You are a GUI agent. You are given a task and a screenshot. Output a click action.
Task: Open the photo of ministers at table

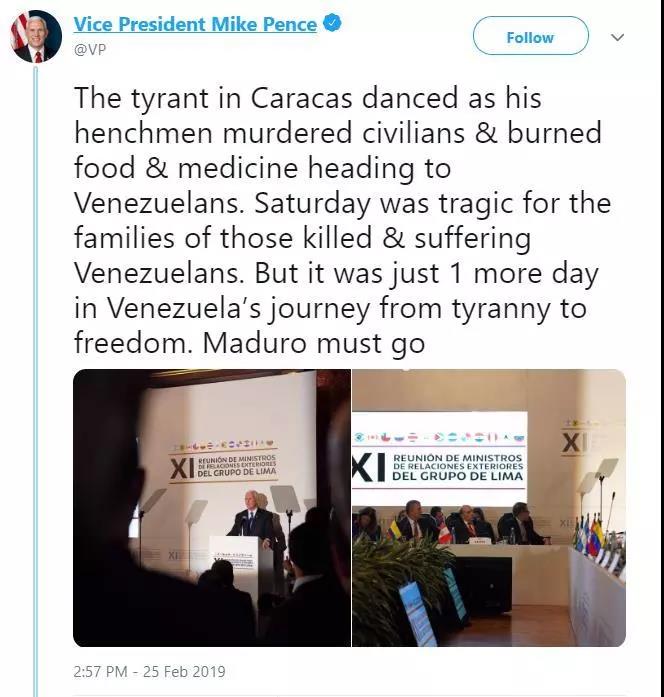[x=489, y=508]
